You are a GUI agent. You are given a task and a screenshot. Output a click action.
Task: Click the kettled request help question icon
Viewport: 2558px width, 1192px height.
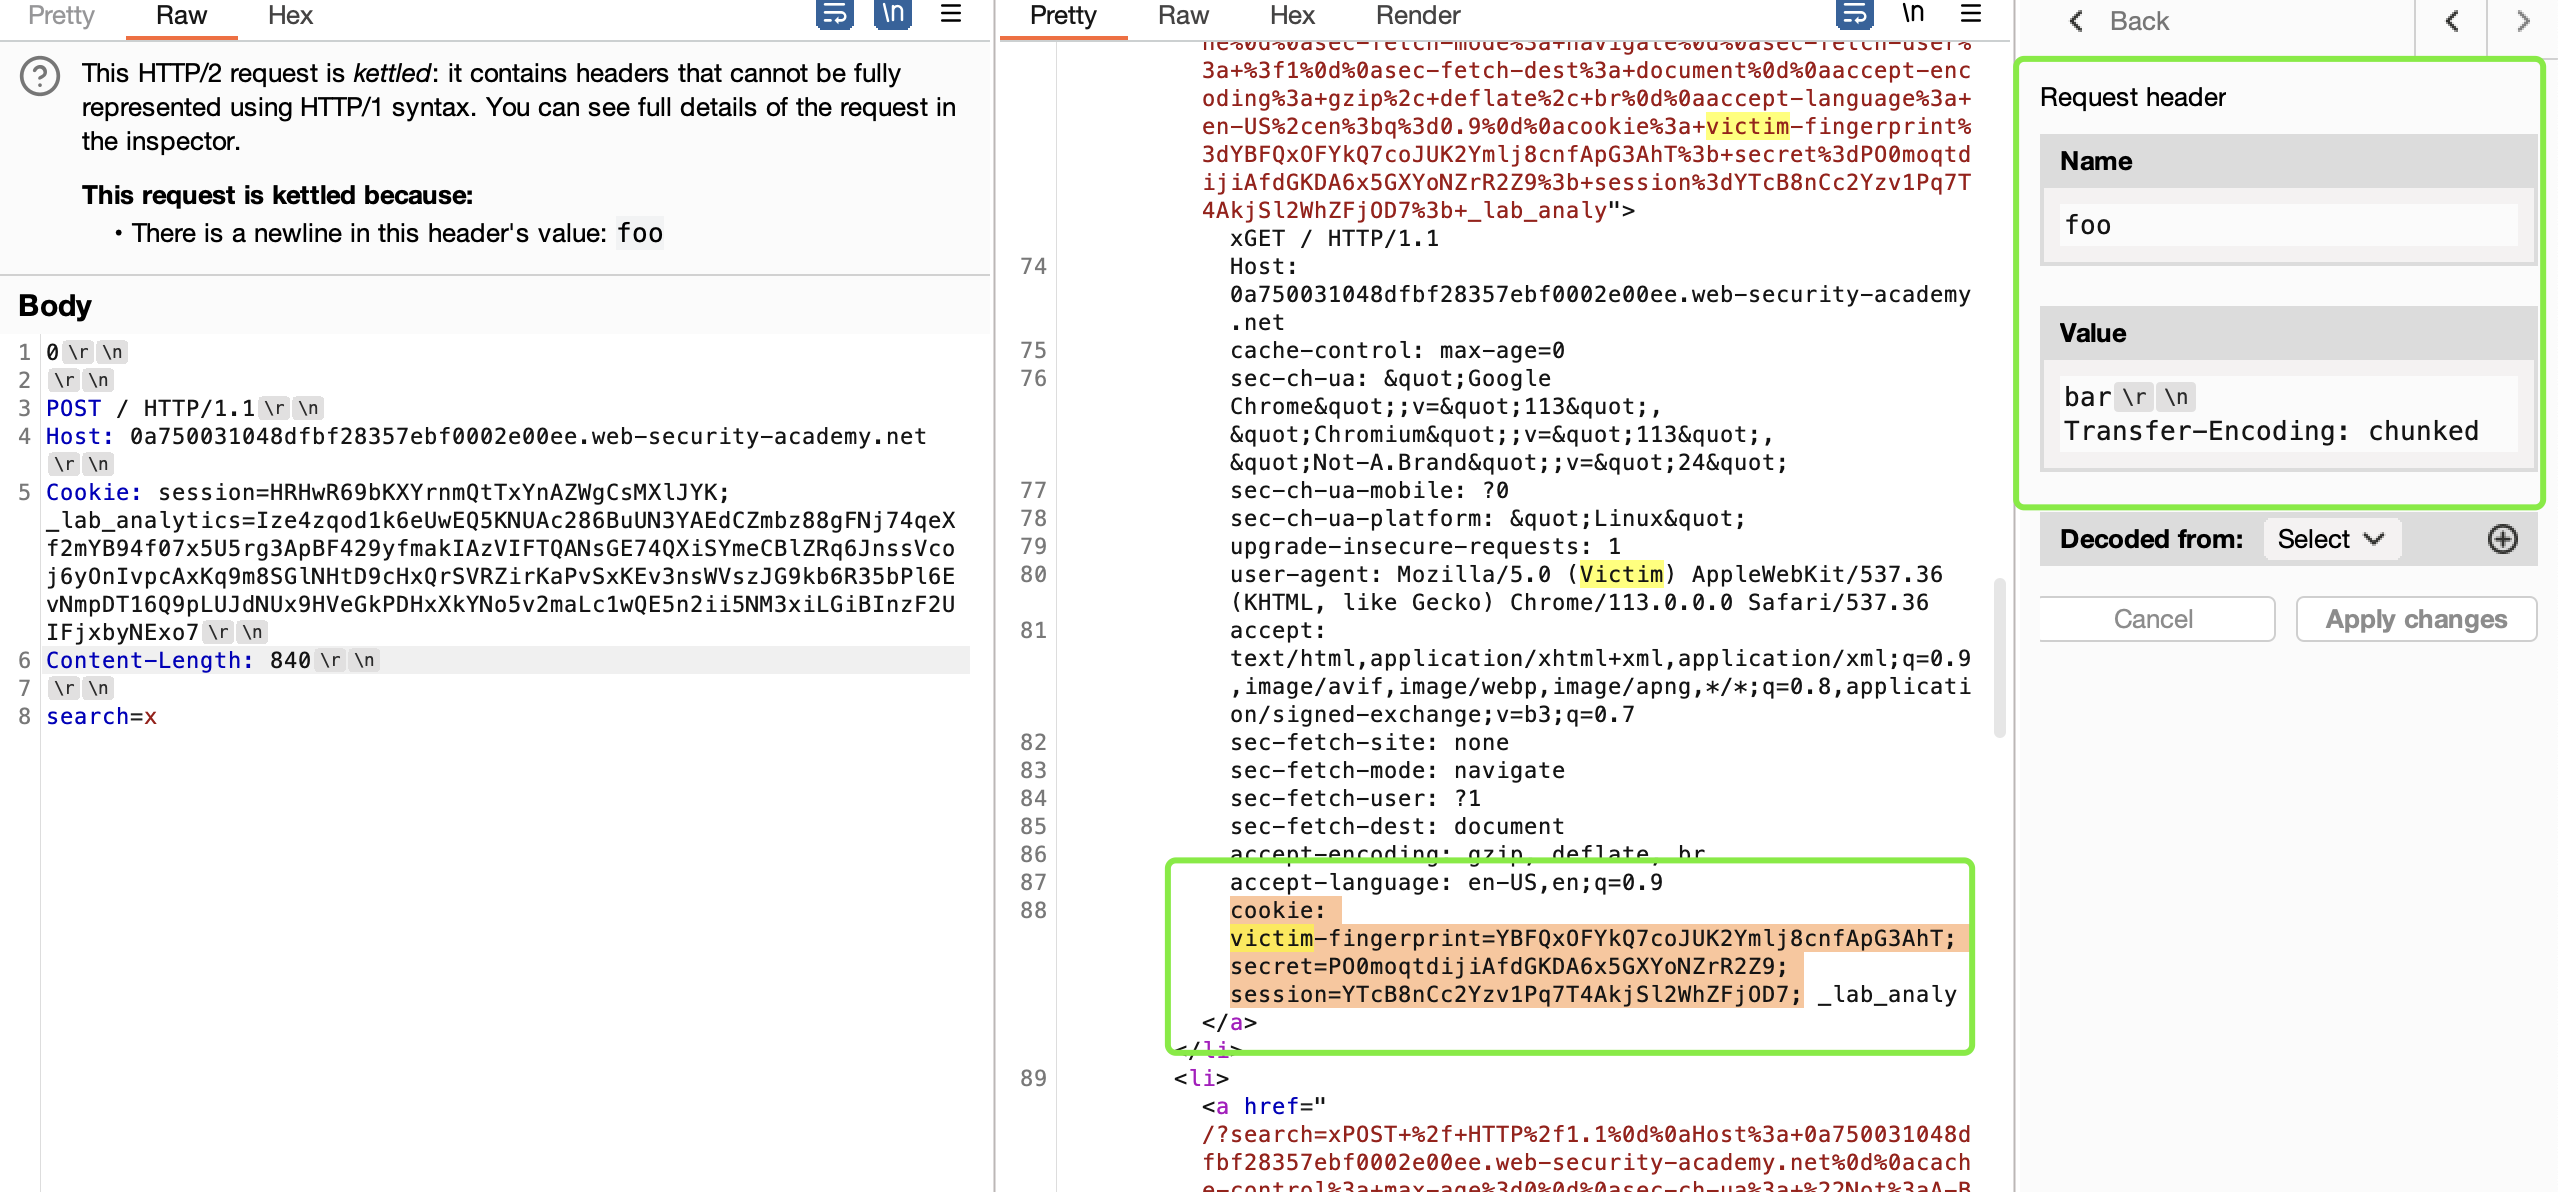[40, 77]
